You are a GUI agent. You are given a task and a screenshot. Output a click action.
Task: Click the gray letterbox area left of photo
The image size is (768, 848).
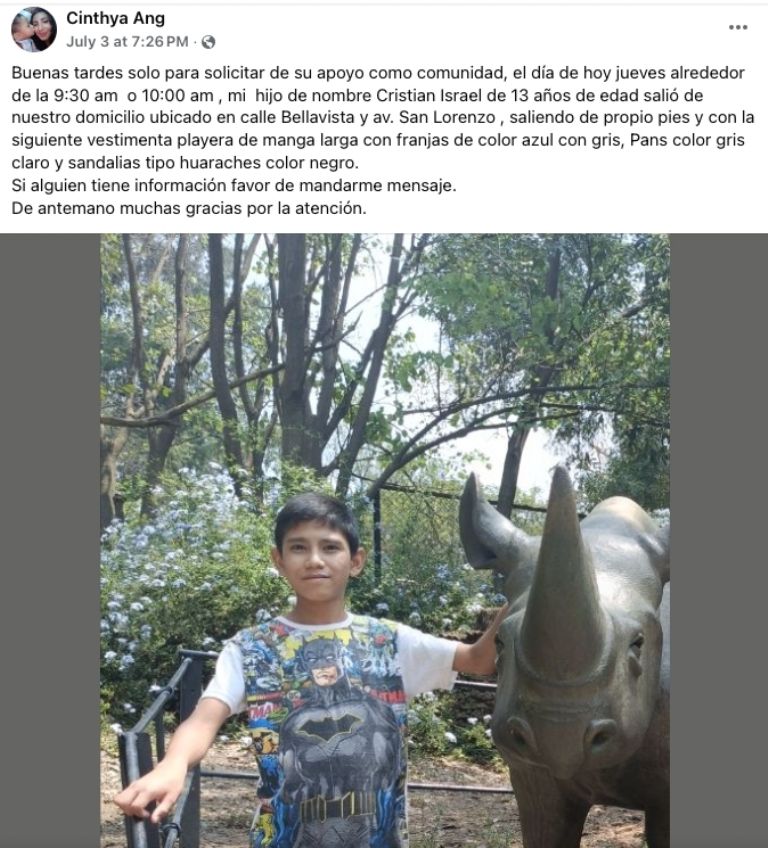pyautogui.click(x=50, y=540)
